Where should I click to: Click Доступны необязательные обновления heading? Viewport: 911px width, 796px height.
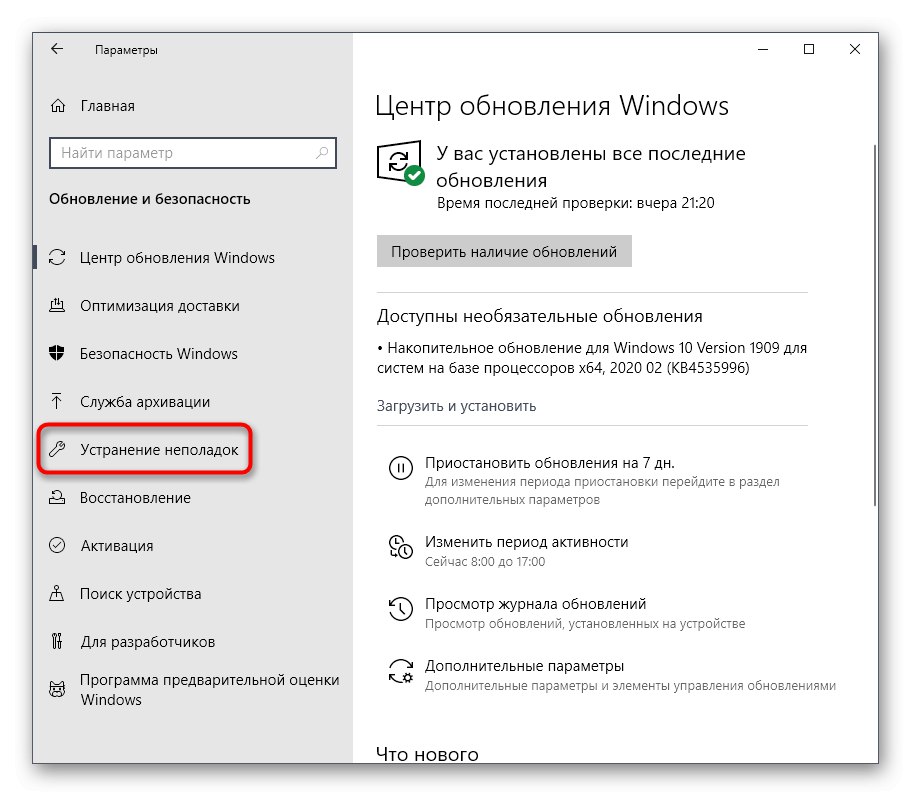pyautogui.click(x=539, y=316)
